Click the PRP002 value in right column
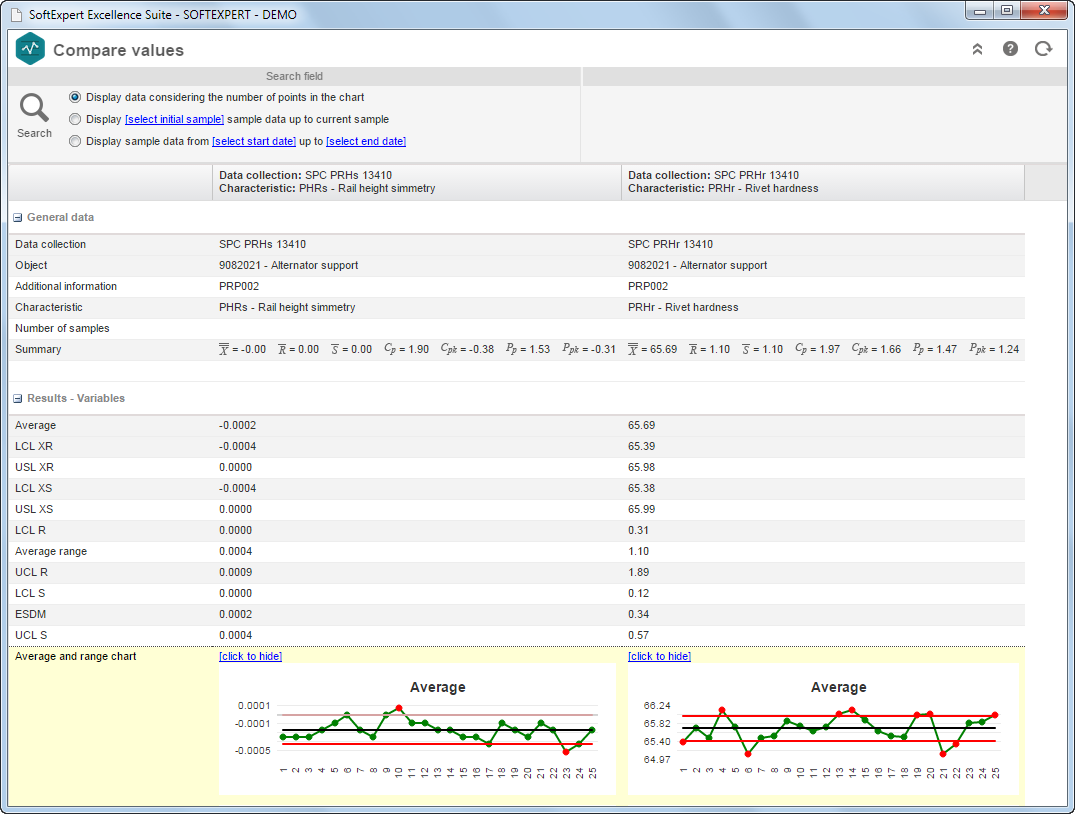Image resolution: width=1075 pixels, height=814 pixels. tap(648, 286)
